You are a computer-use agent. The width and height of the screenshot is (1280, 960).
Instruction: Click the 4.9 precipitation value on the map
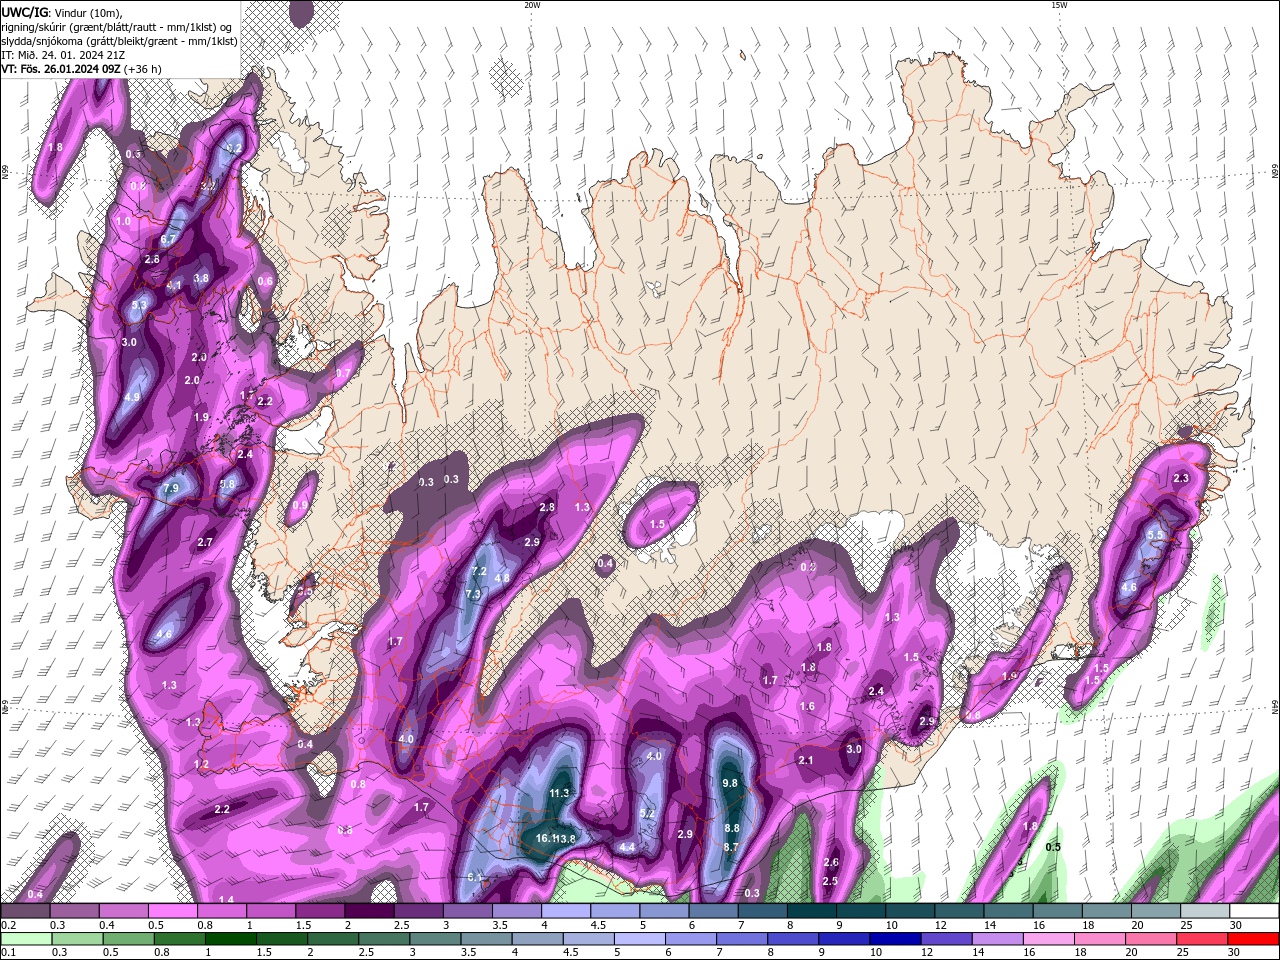[132, 397]
